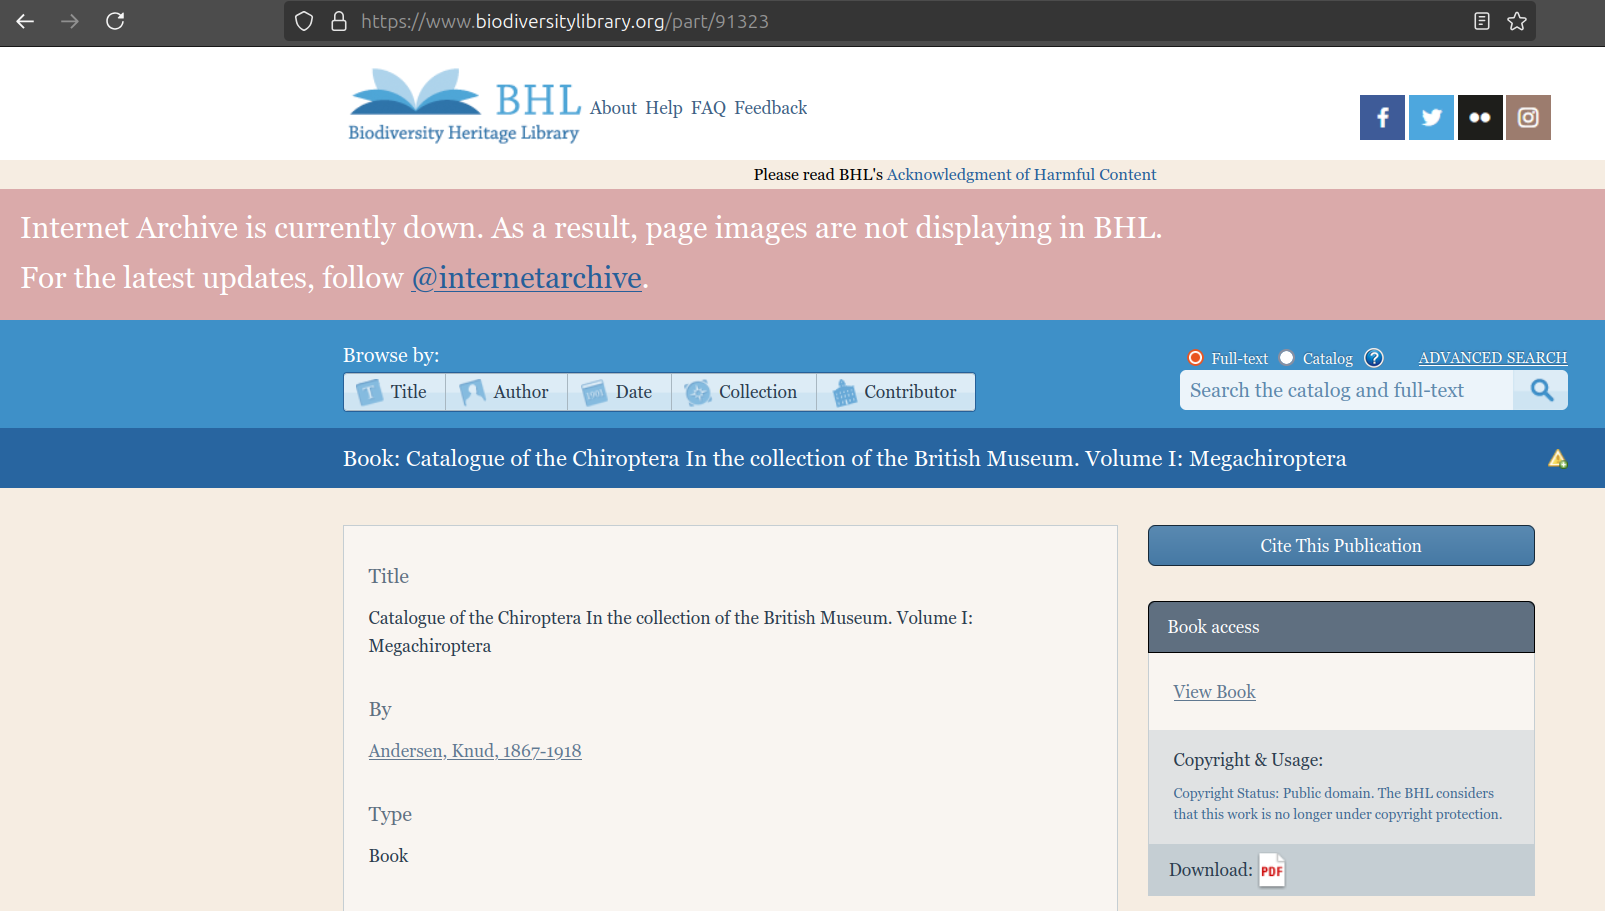Open the FAQ page

coord(708,108)
